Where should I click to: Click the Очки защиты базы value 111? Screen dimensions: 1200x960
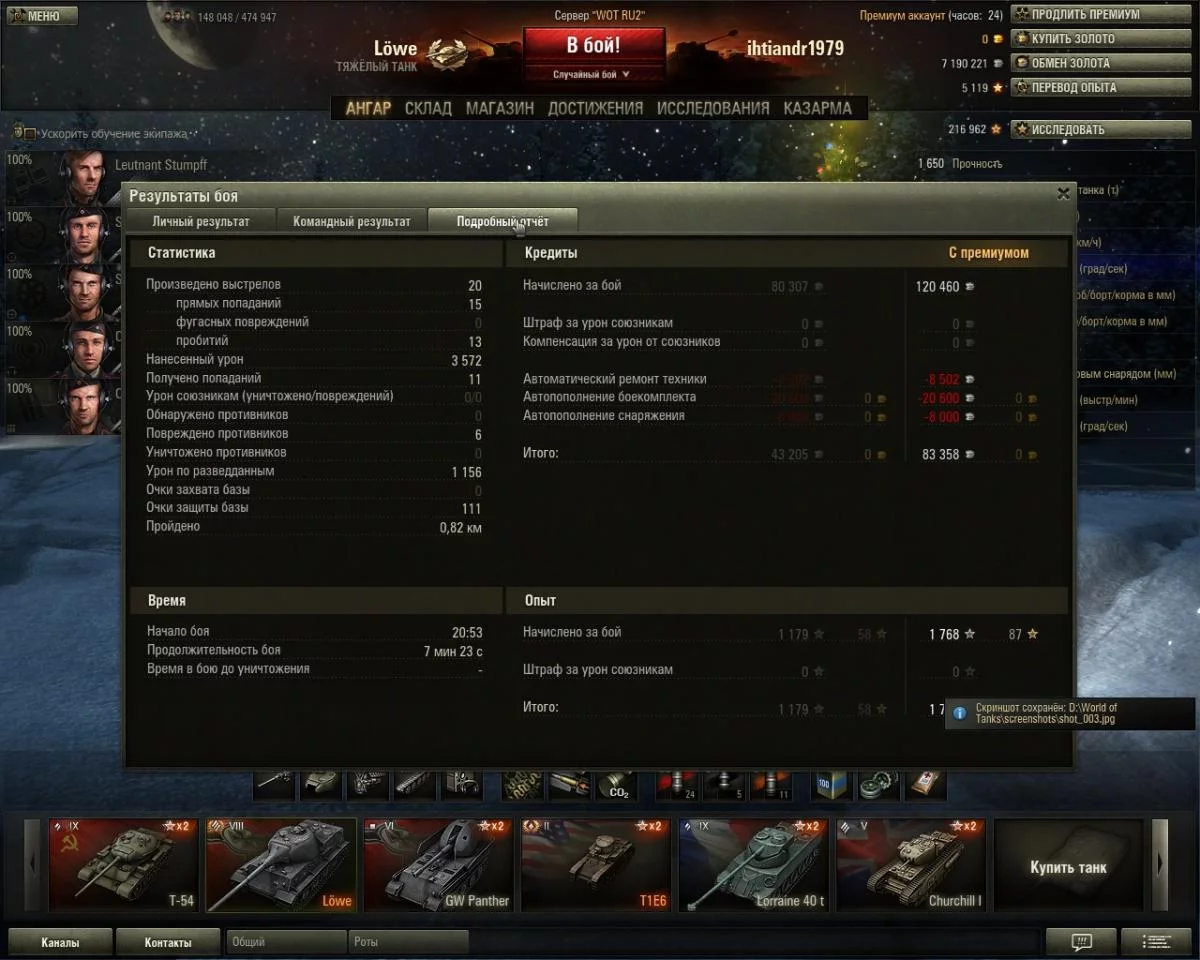471,508
